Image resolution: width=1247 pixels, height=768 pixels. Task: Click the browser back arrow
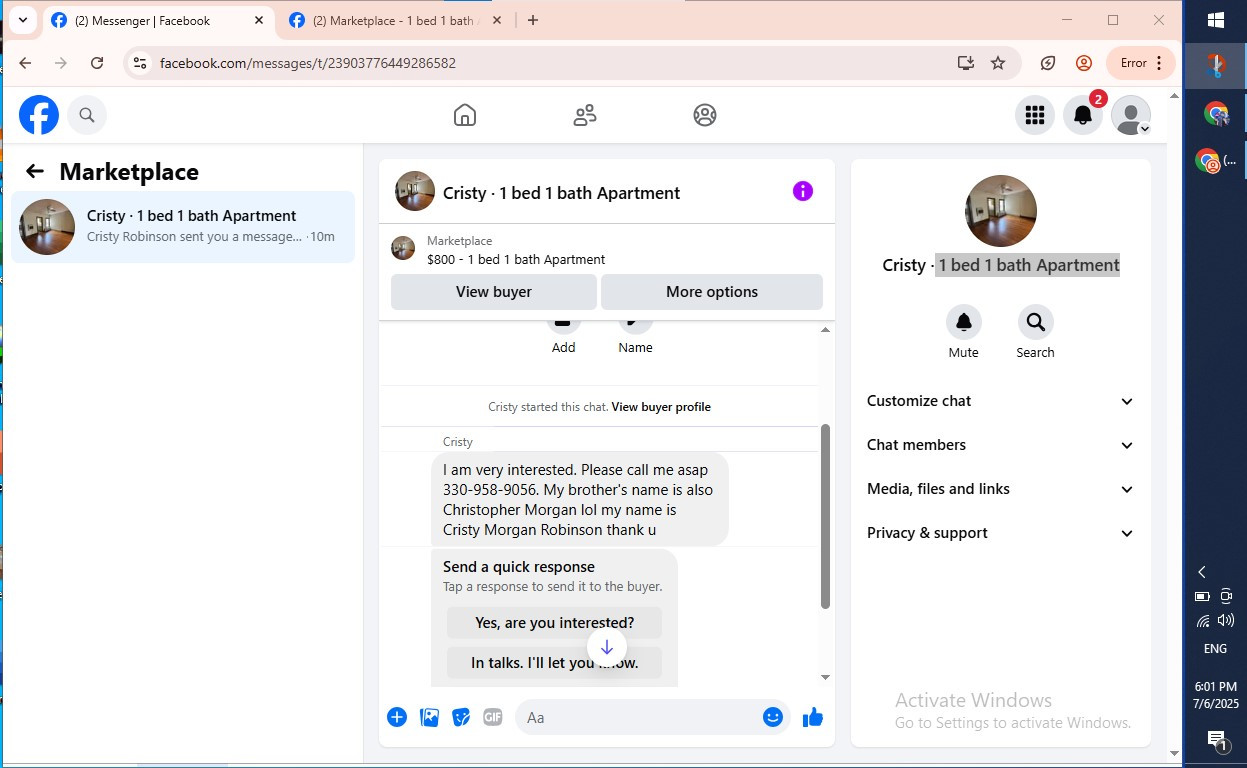[25, 63]
